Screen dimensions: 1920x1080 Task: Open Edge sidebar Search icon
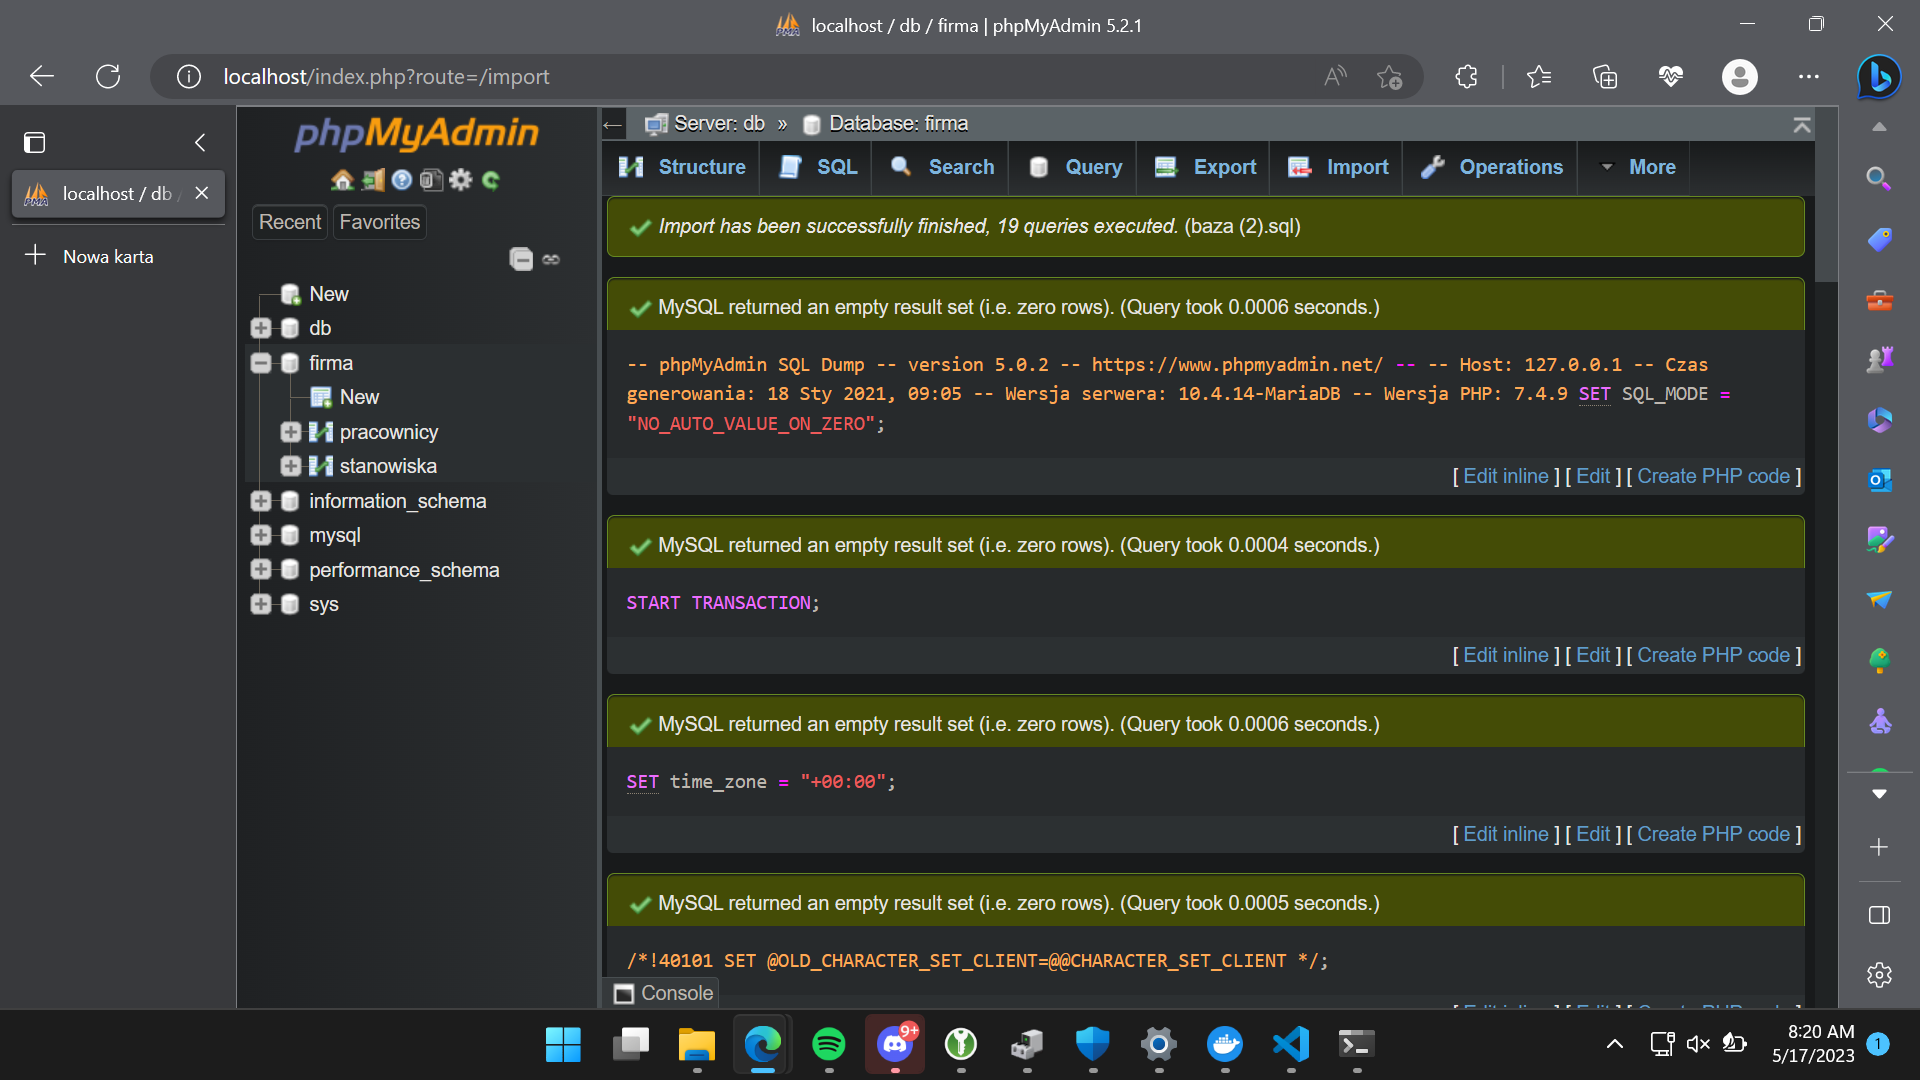1879,179
